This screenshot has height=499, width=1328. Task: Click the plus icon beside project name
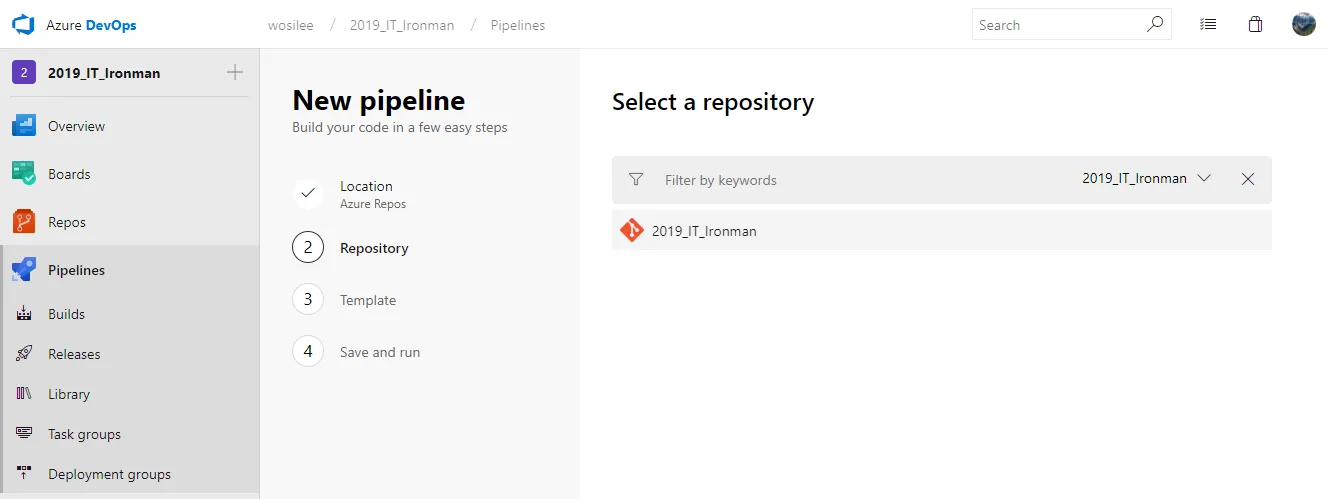[x=235, y=72]
